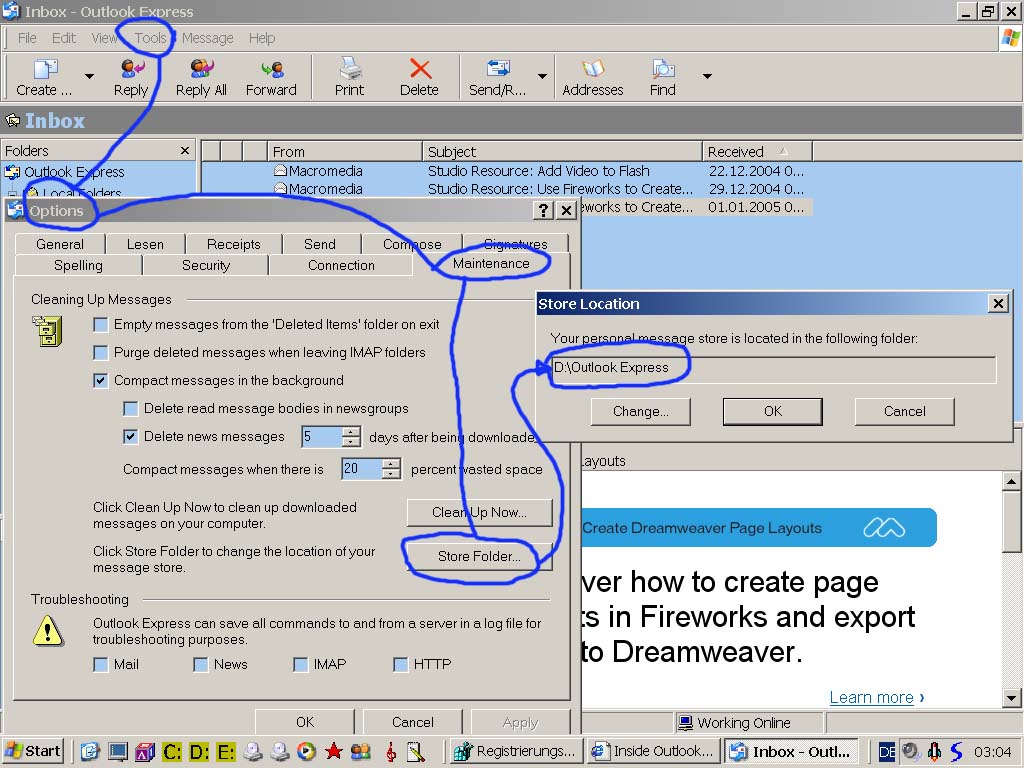Enable HTTP troubleshooting log checkbox
Viewport: 1024px width, 768px height.
401,665
